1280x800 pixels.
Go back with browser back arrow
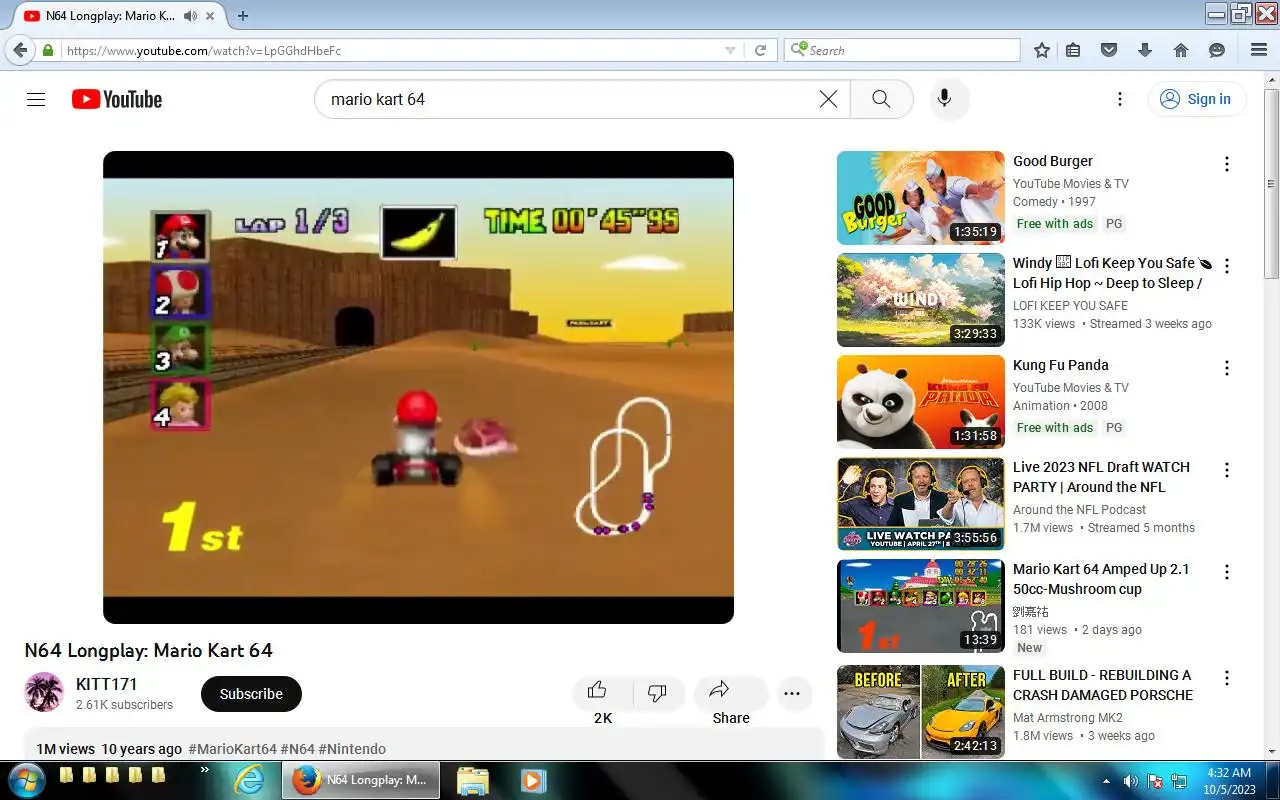20,50
